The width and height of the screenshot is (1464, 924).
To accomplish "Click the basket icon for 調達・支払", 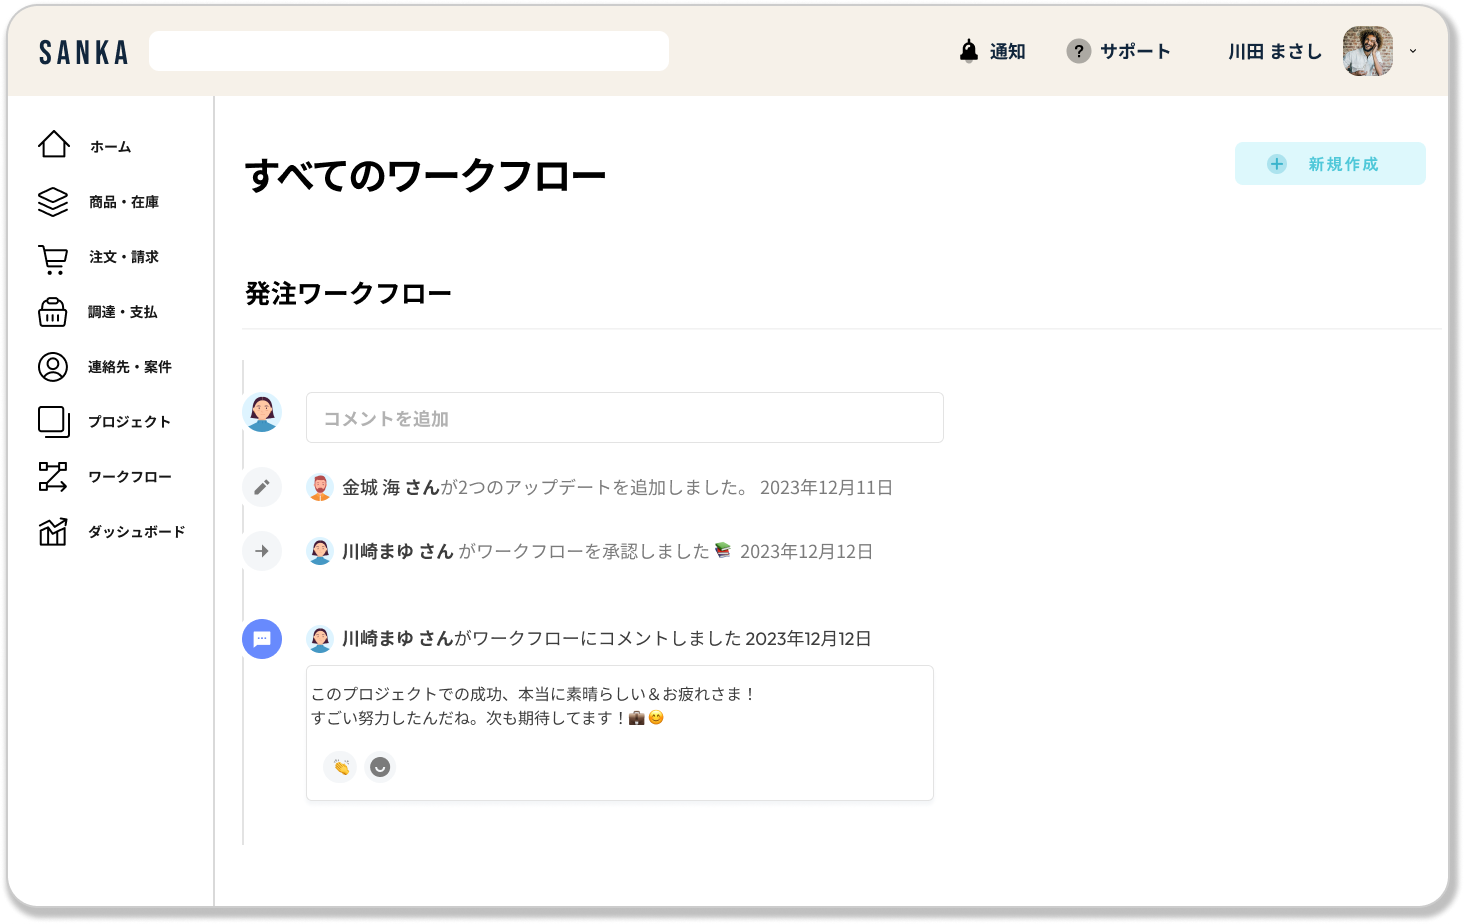I will pos(53,312).
